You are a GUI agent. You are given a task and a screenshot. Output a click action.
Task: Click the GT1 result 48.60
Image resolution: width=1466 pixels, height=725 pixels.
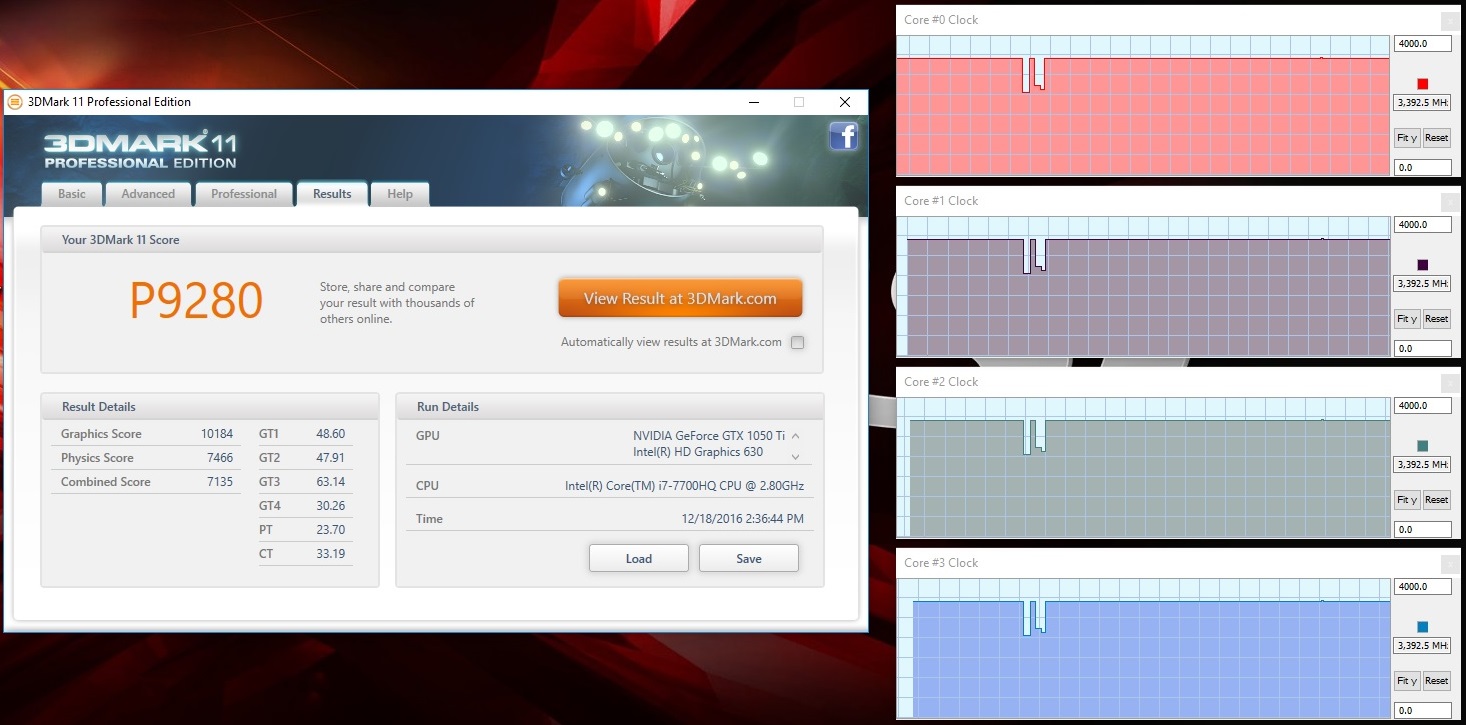coord(331,434)
